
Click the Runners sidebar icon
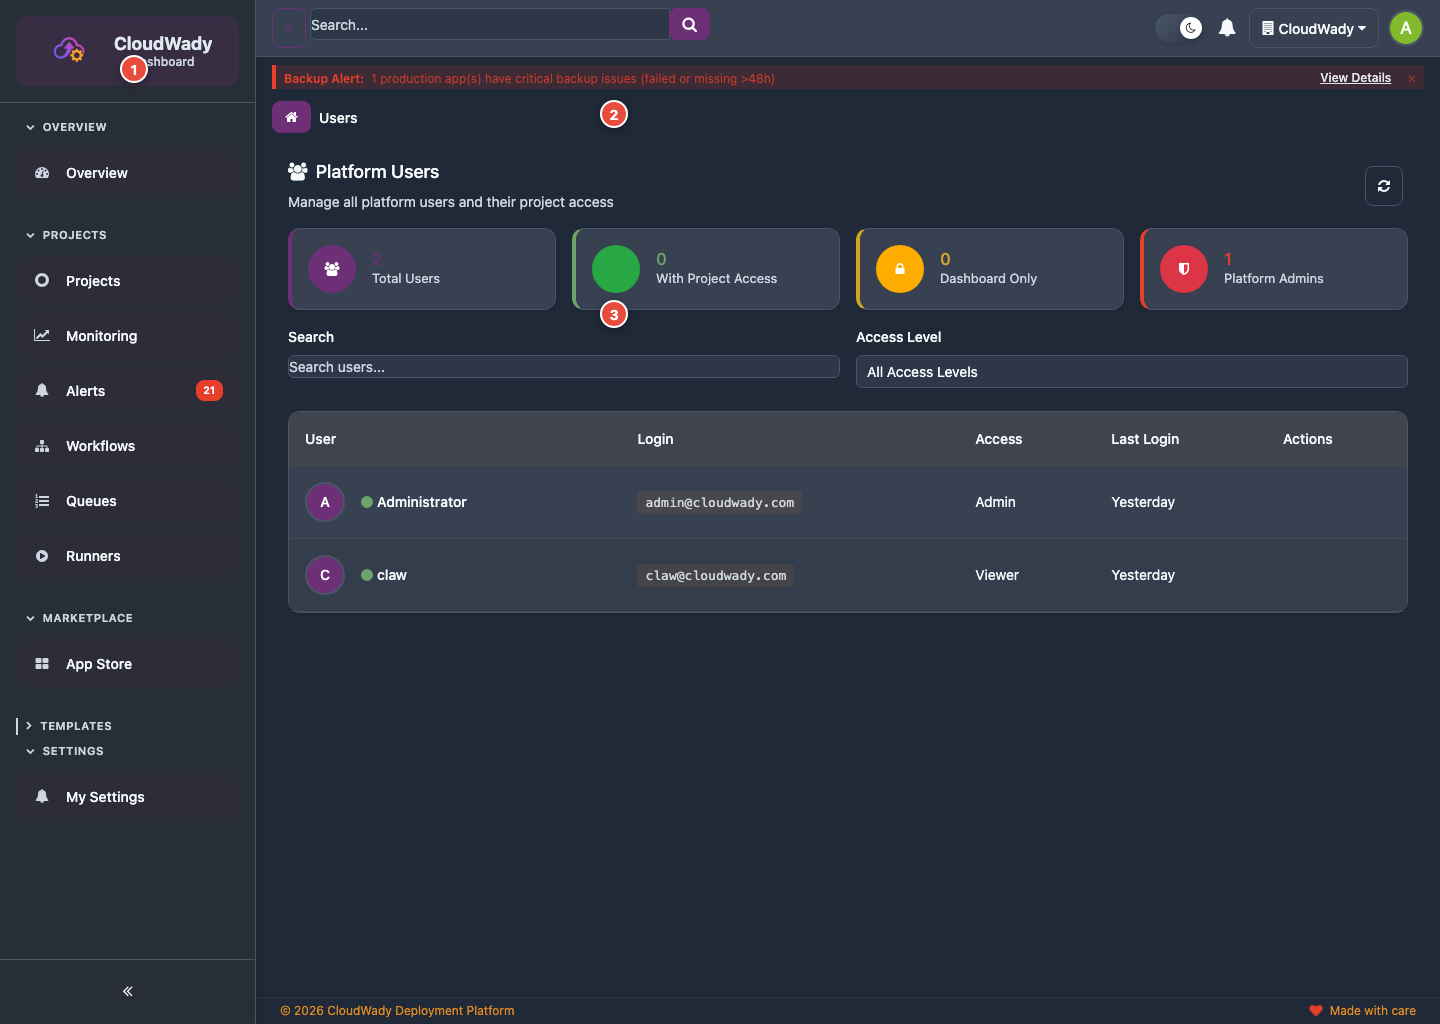click(42, 556)
